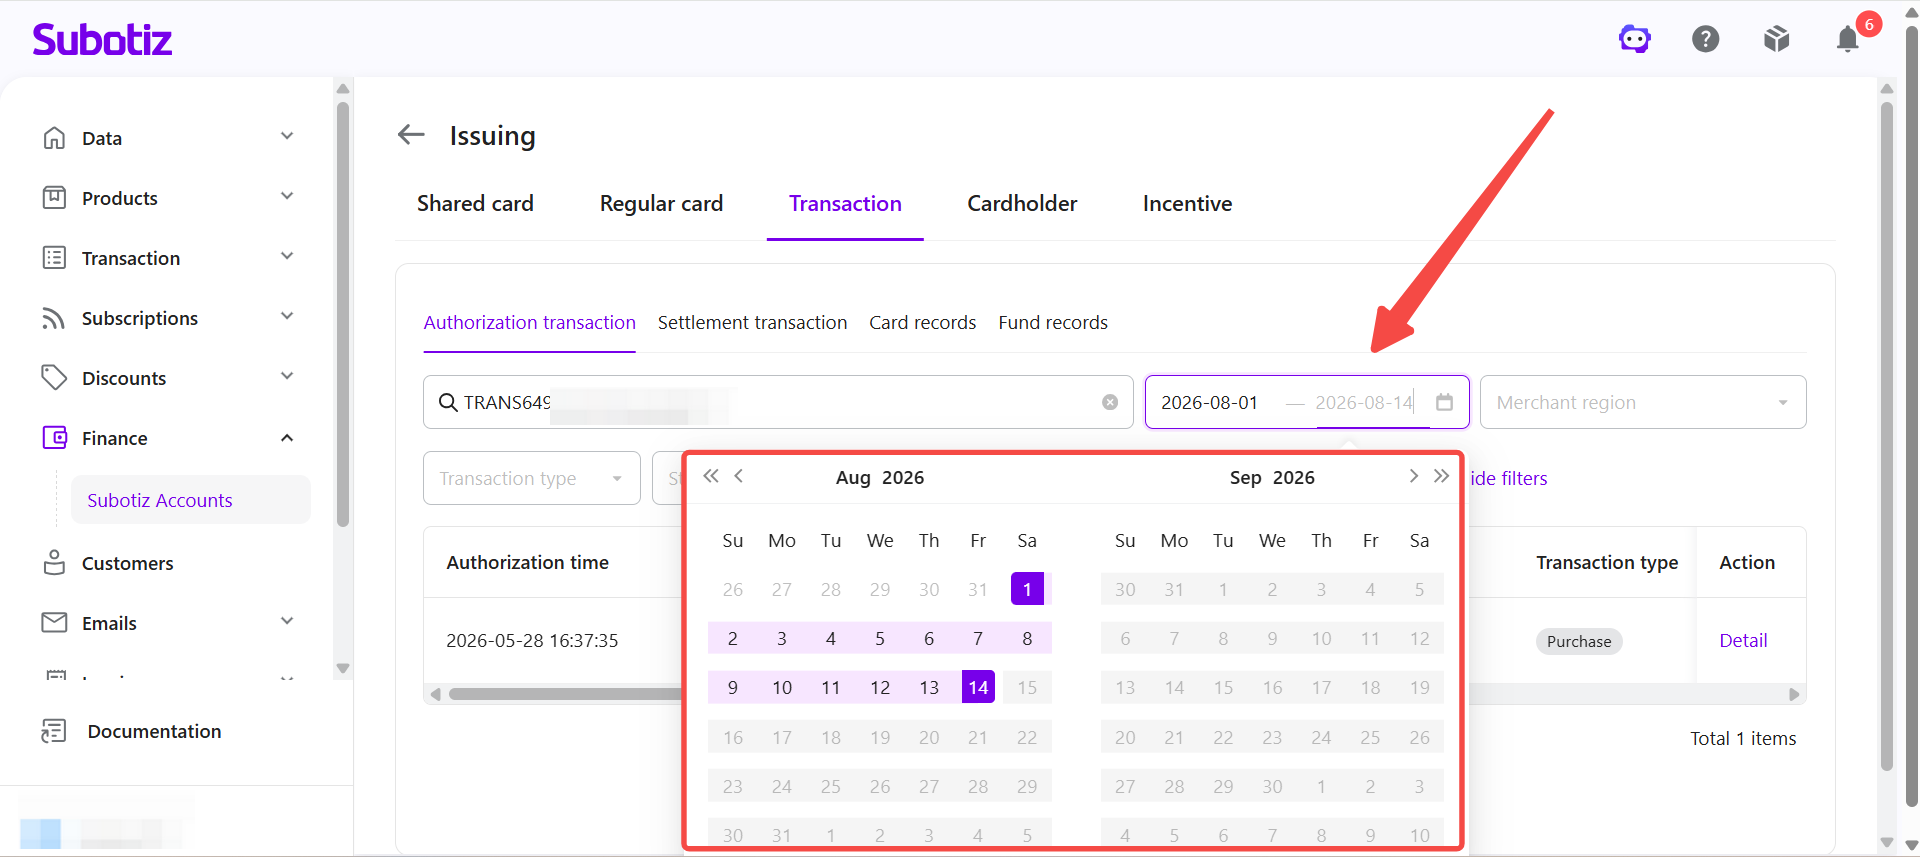Open the Card records sub-tab
The width and height of the screenshot is (1920, 857).
(x=922, y=322)
